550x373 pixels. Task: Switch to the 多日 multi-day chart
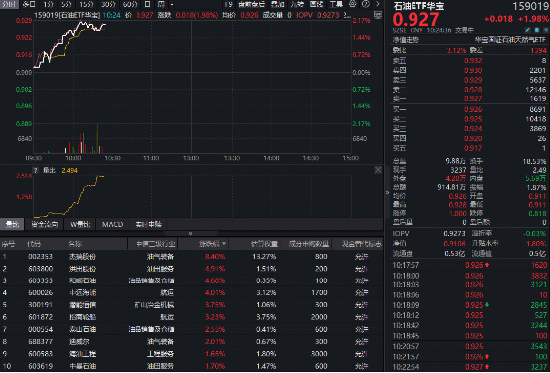pos(29,4)
